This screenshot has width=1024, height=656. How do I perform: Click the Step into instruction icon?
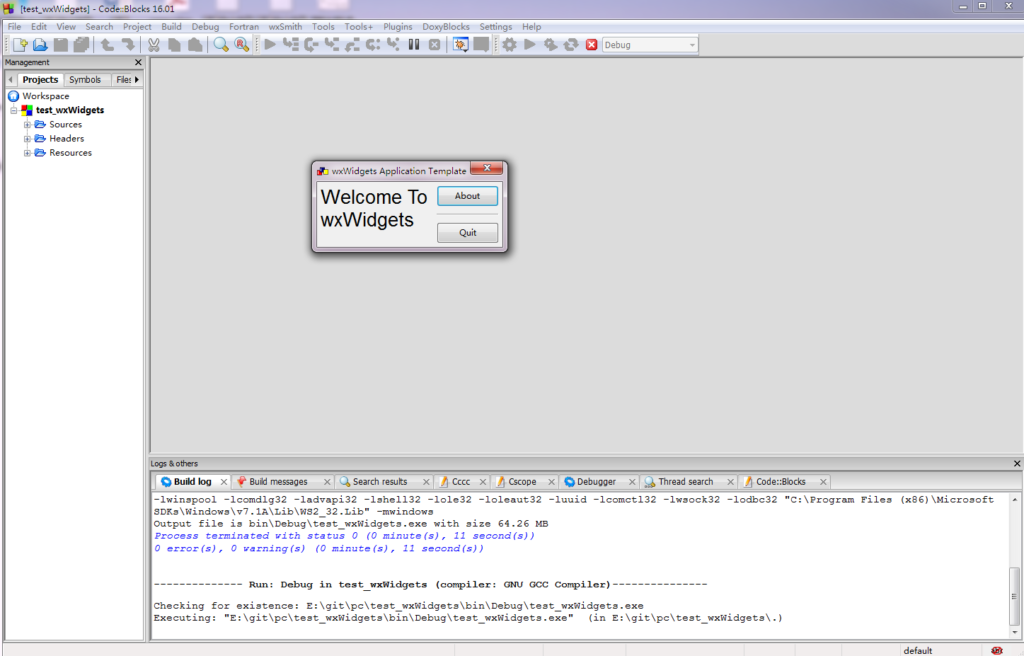pos(393,44)
